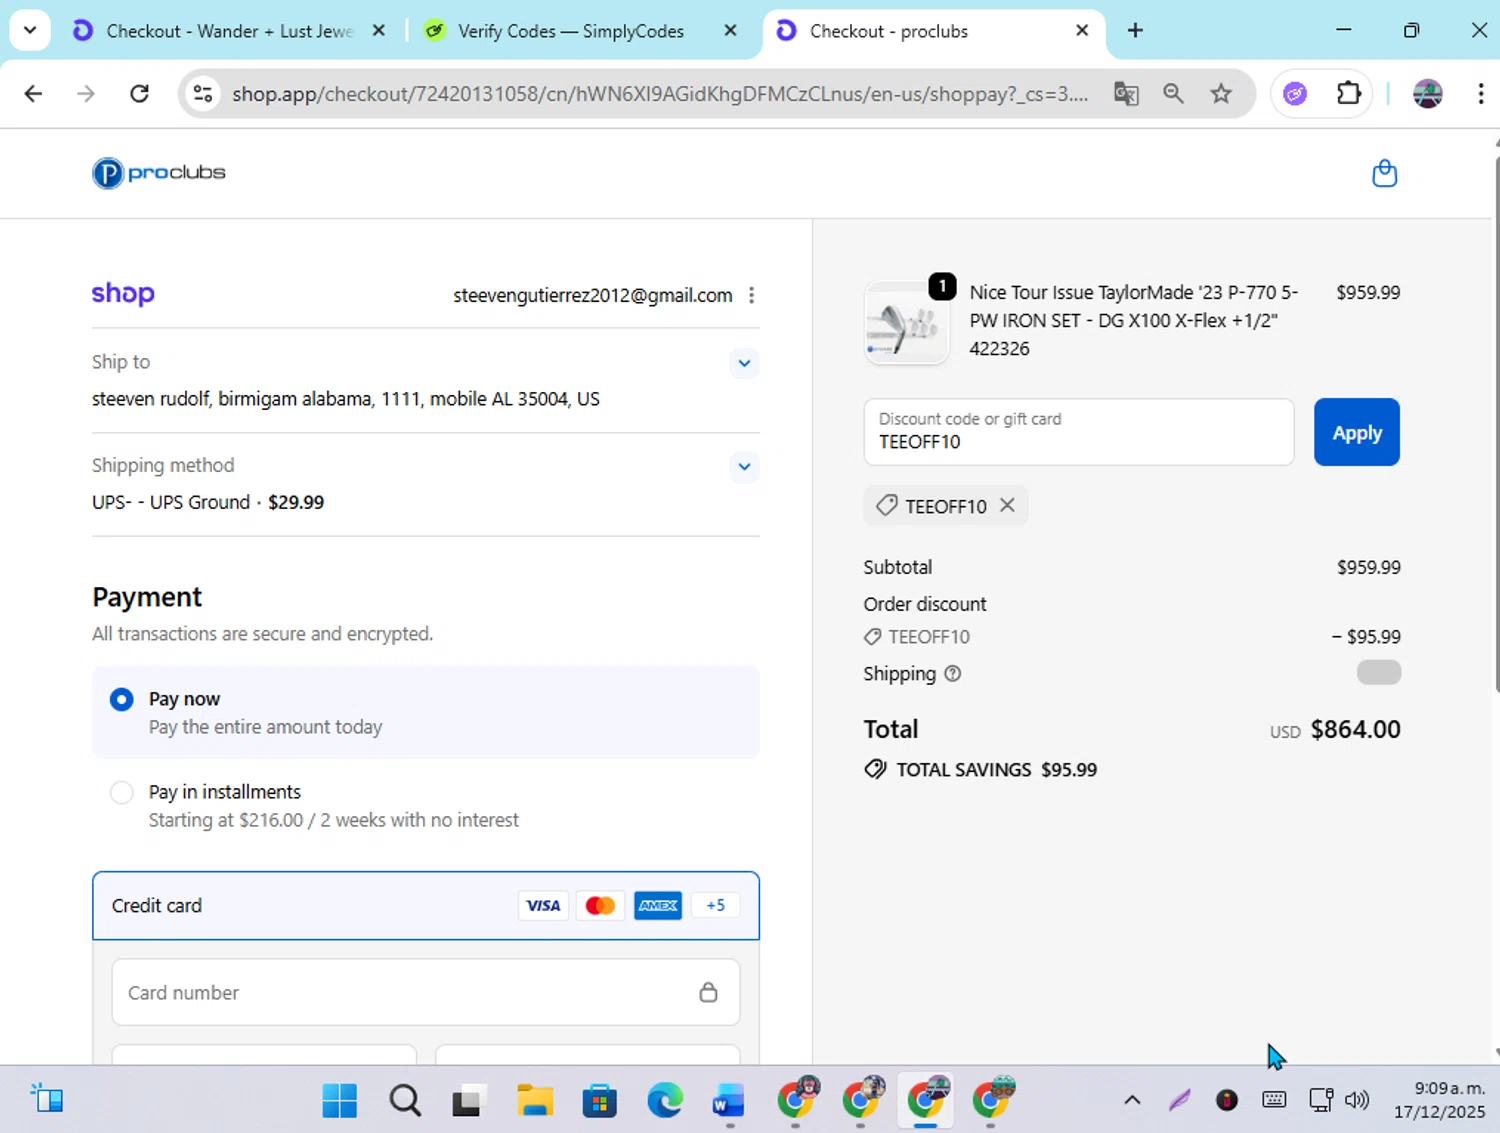1500x1133 pixels.
Task: Click the Visa card icon
Action: click(x=543, y=905)
